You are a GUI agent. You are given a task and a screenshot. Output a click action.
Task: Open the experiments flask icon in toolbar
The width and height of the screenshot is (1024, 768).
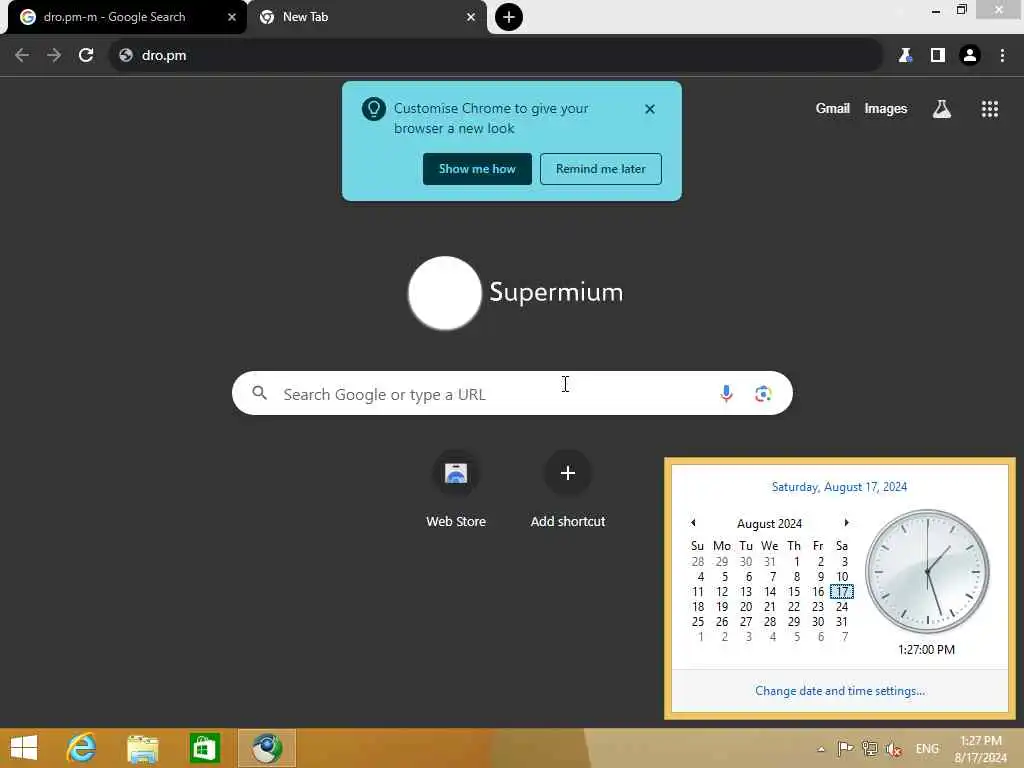click(x=905, y=56)
